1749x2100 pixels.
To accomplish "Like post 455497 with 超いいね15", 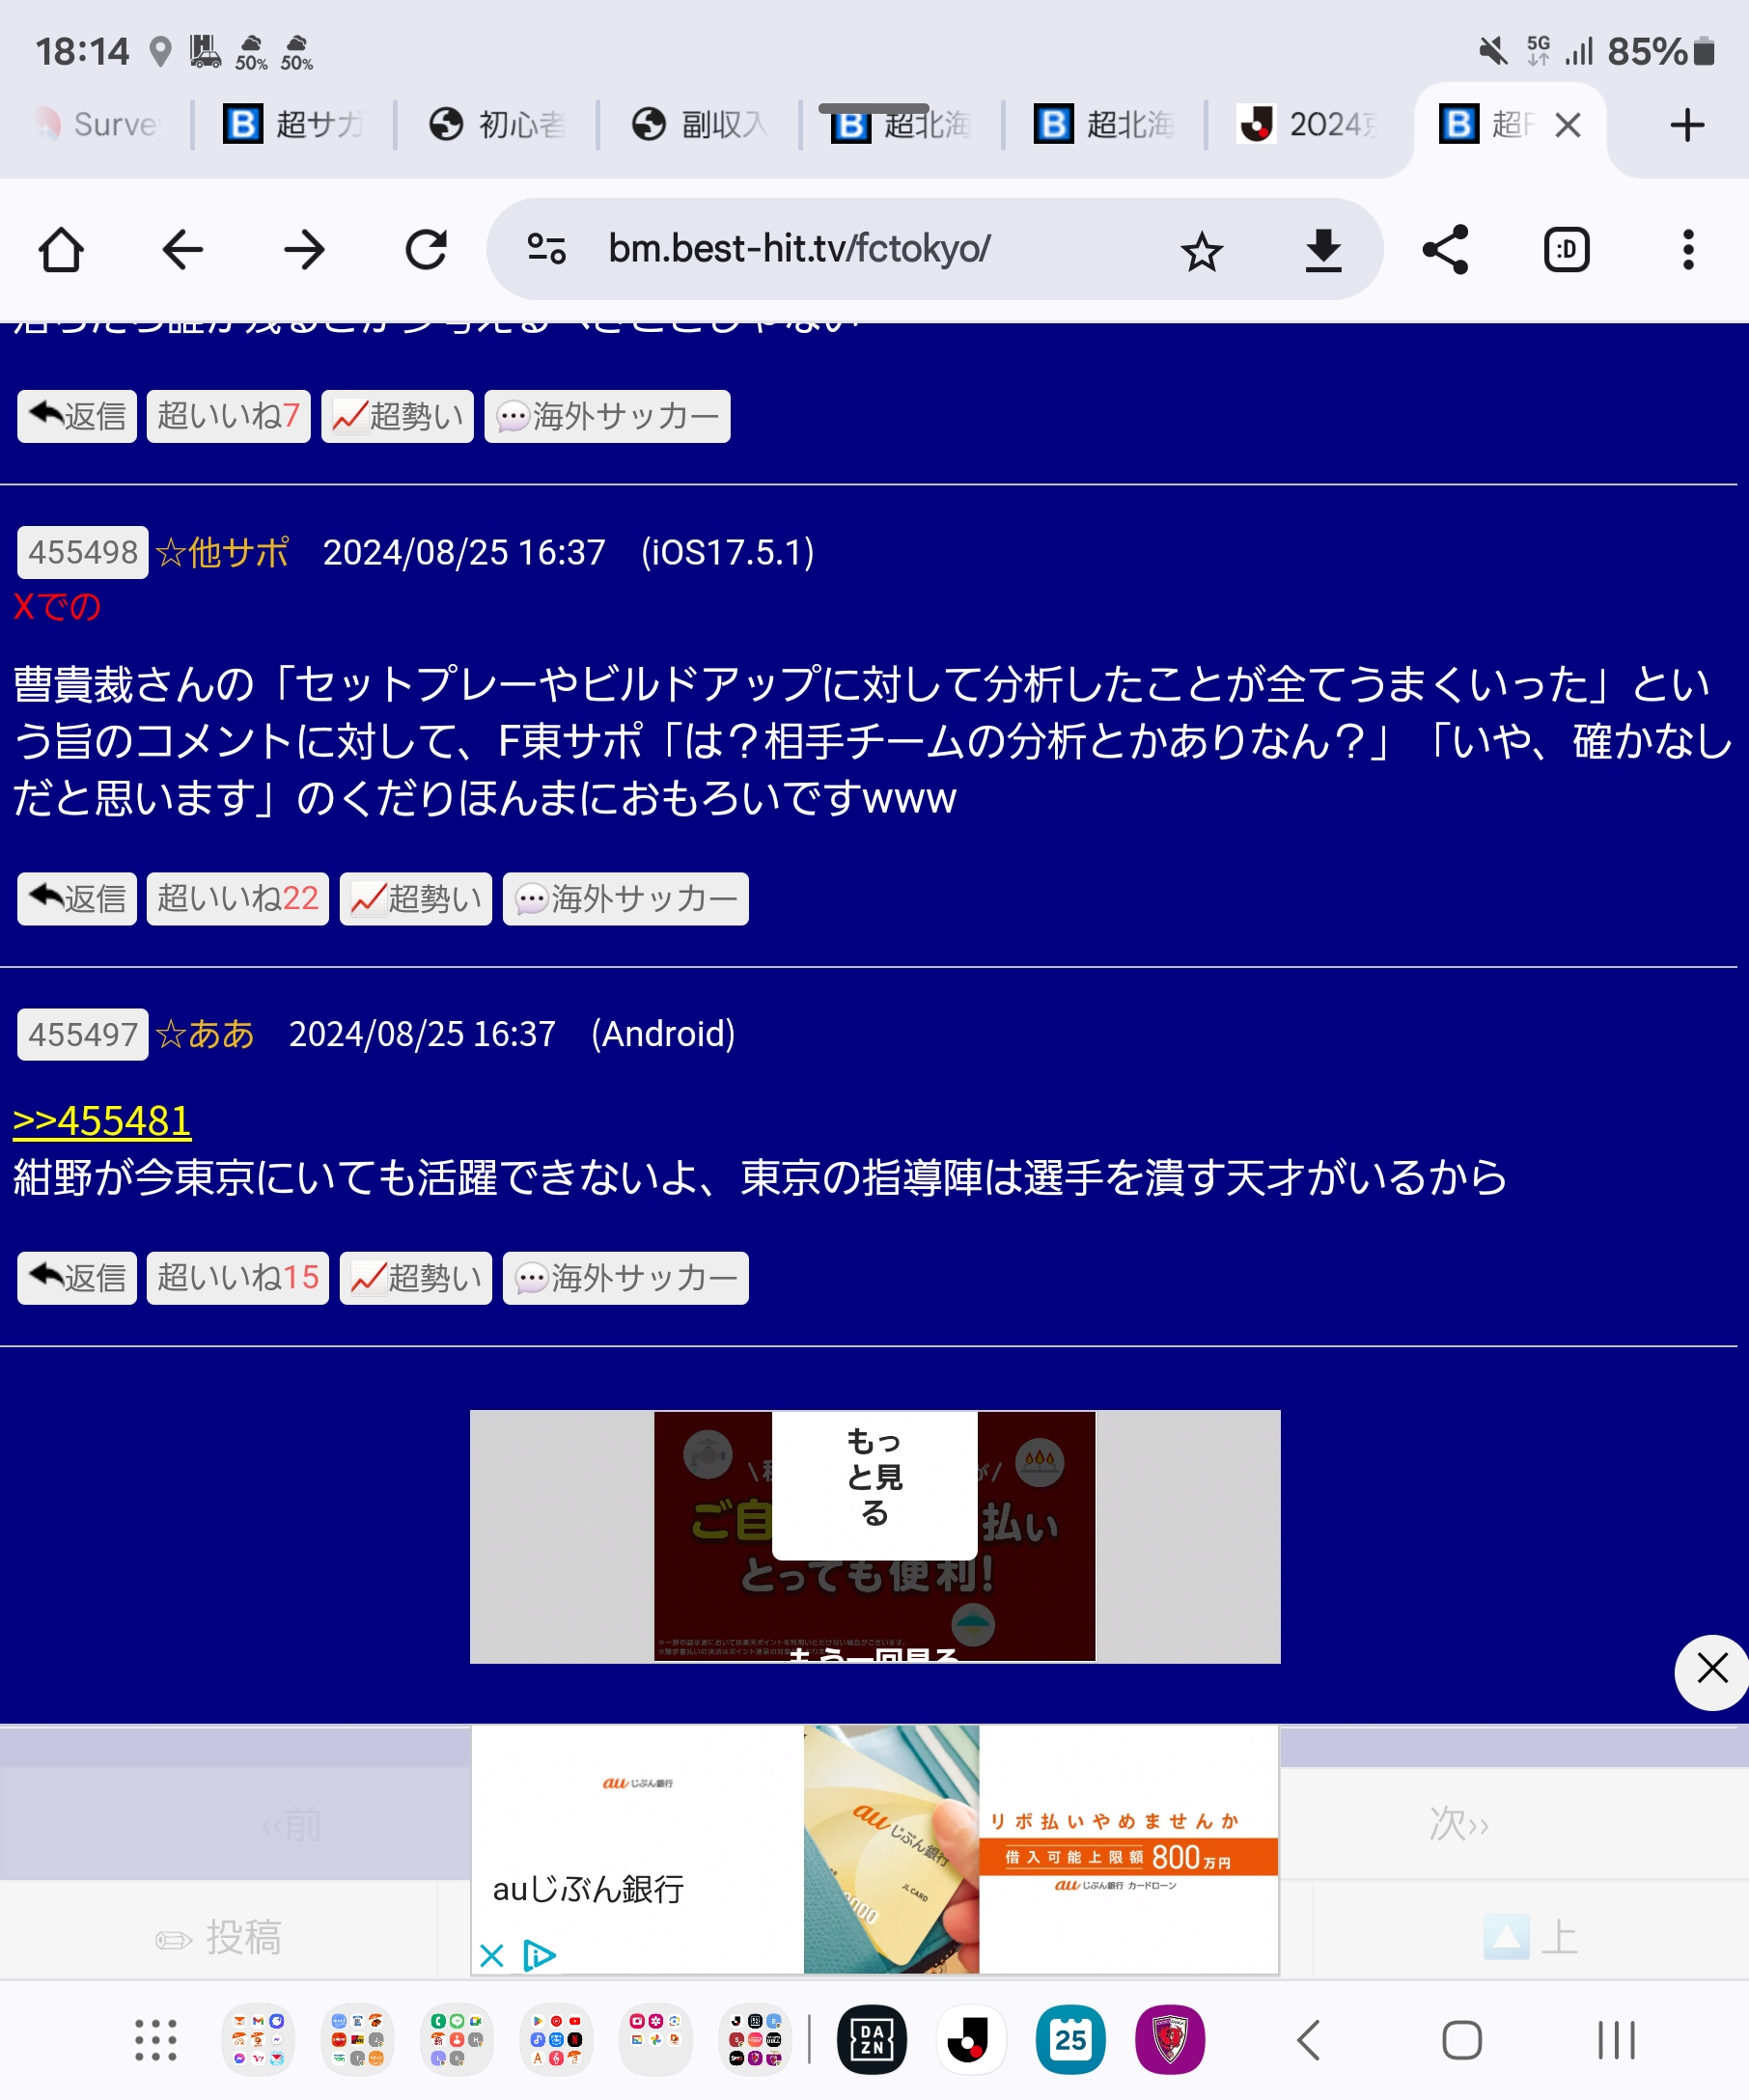I will [x=237, y=1278].
